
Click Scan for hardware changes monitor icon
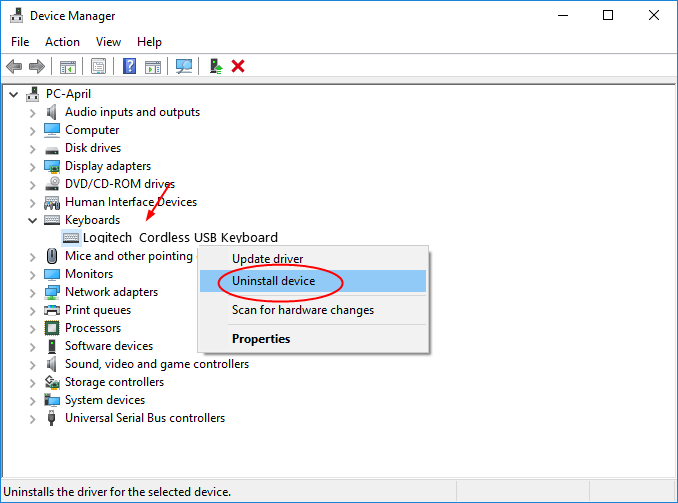coord(184,67)
